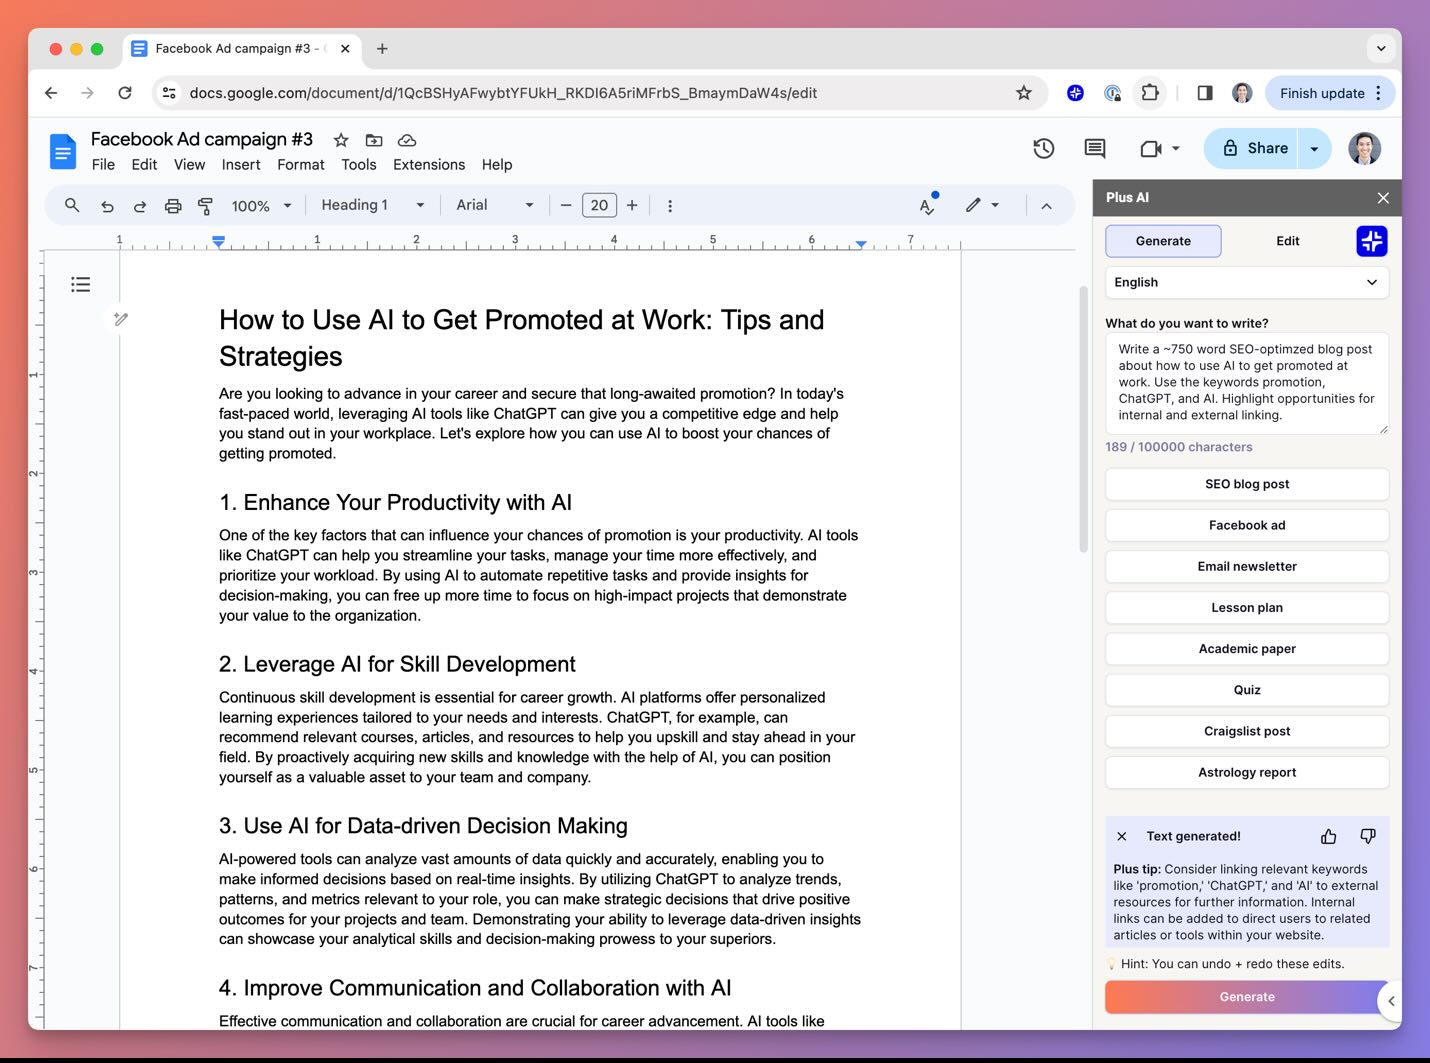Image resolution: width=1430 pixels, height=1063 pixels.
Task: Select the paint format tool
Action: (206, 205)
